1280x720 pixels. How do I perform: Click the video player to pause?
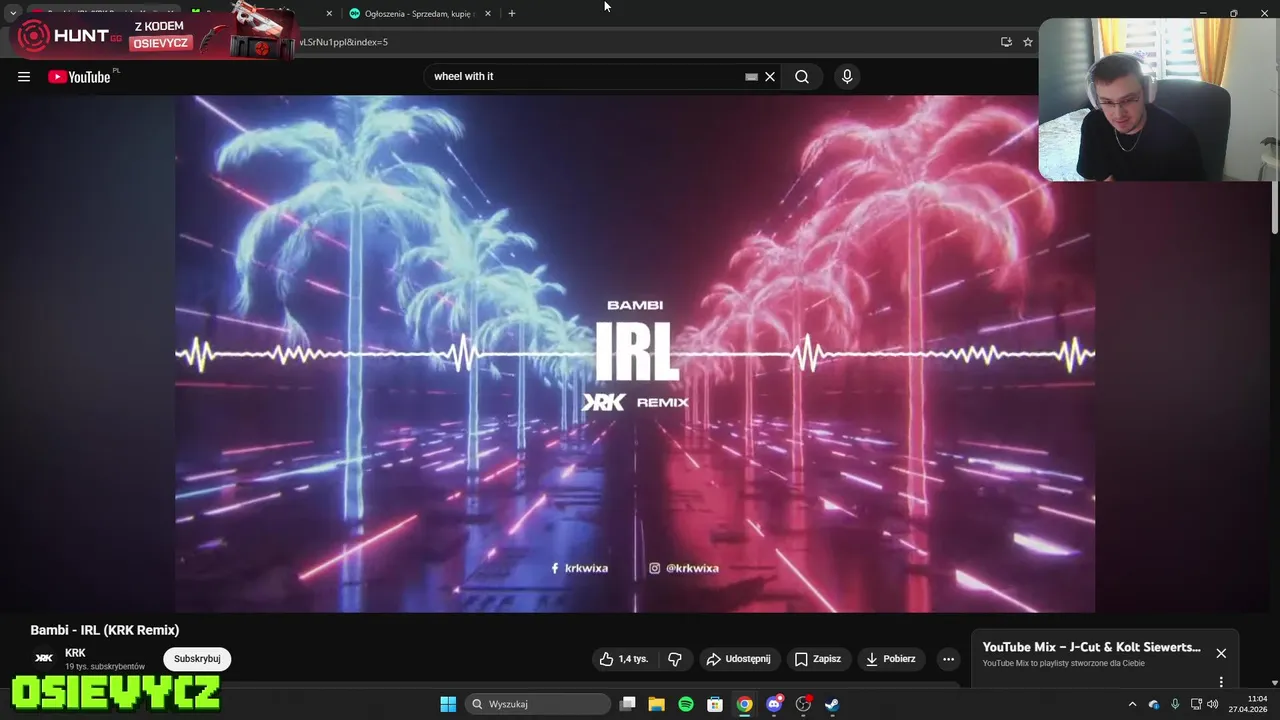tap(635, 353)
